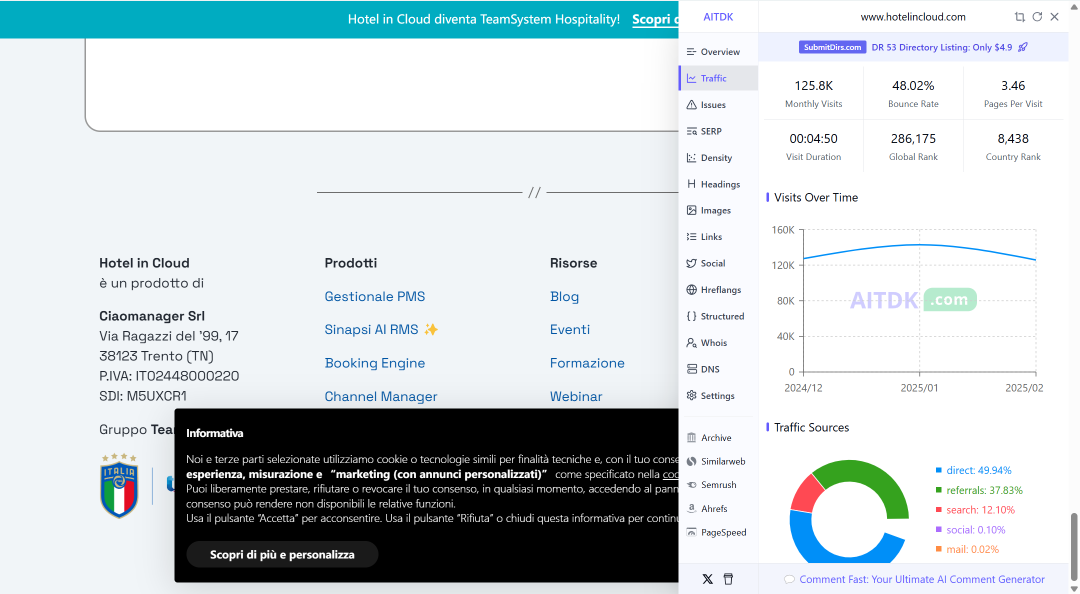Image resolution: width=1080 pixels, height=594 pixels.
Task: Click the Settings gear icon
Action: click(692, 396)
